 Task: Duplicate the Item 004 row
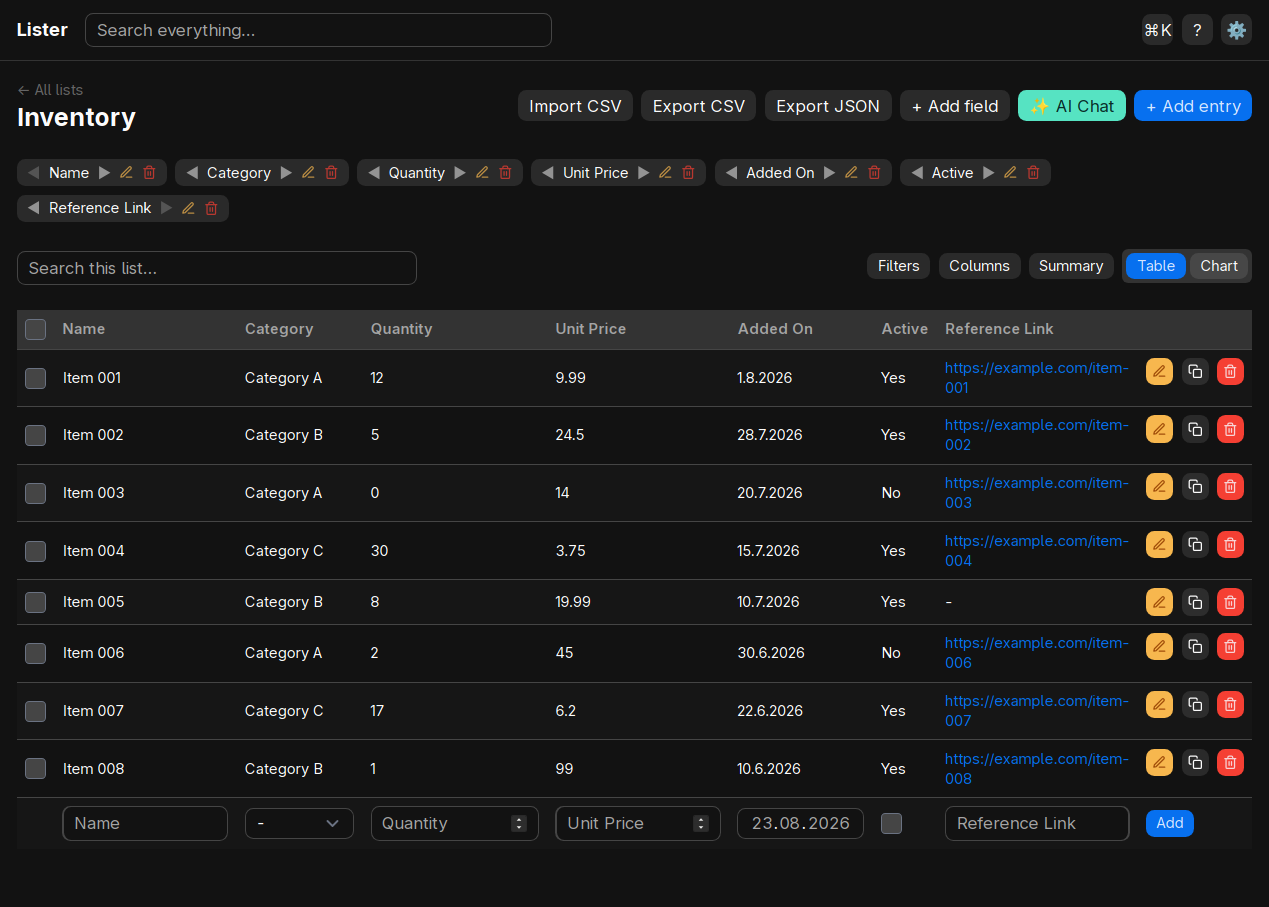(x=1195, y=544)
